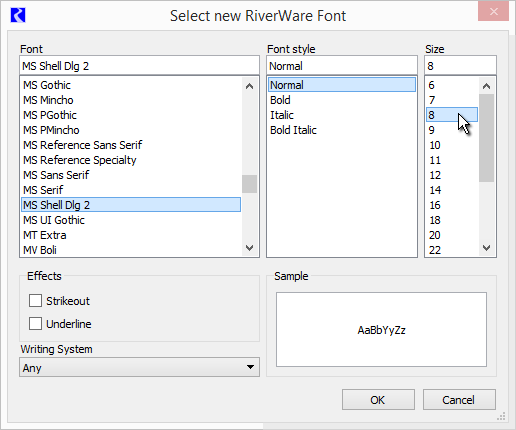Click the size list scroll up arrow
The image size is (516, 430).
486,86
